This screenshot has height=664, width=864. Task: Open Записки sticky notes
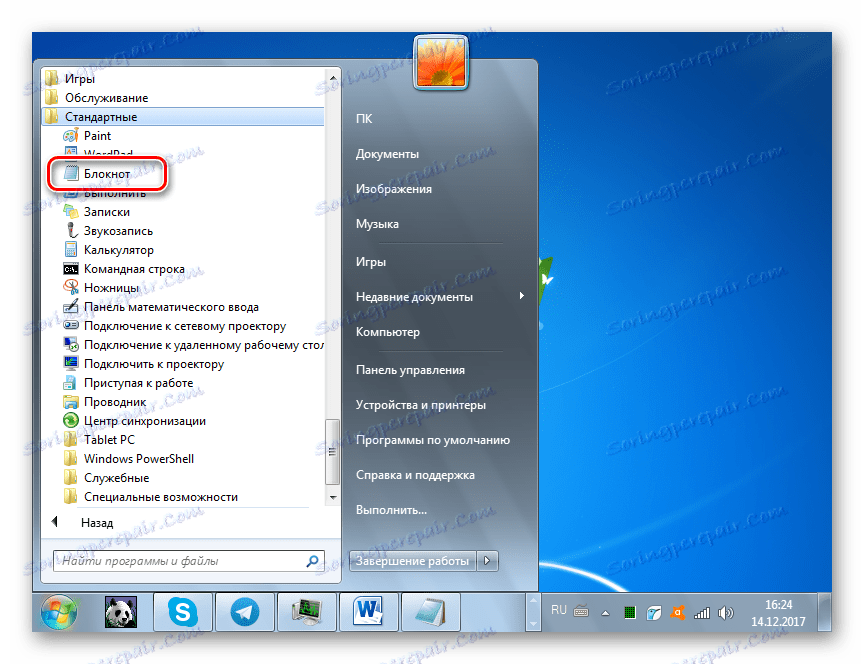96,212
